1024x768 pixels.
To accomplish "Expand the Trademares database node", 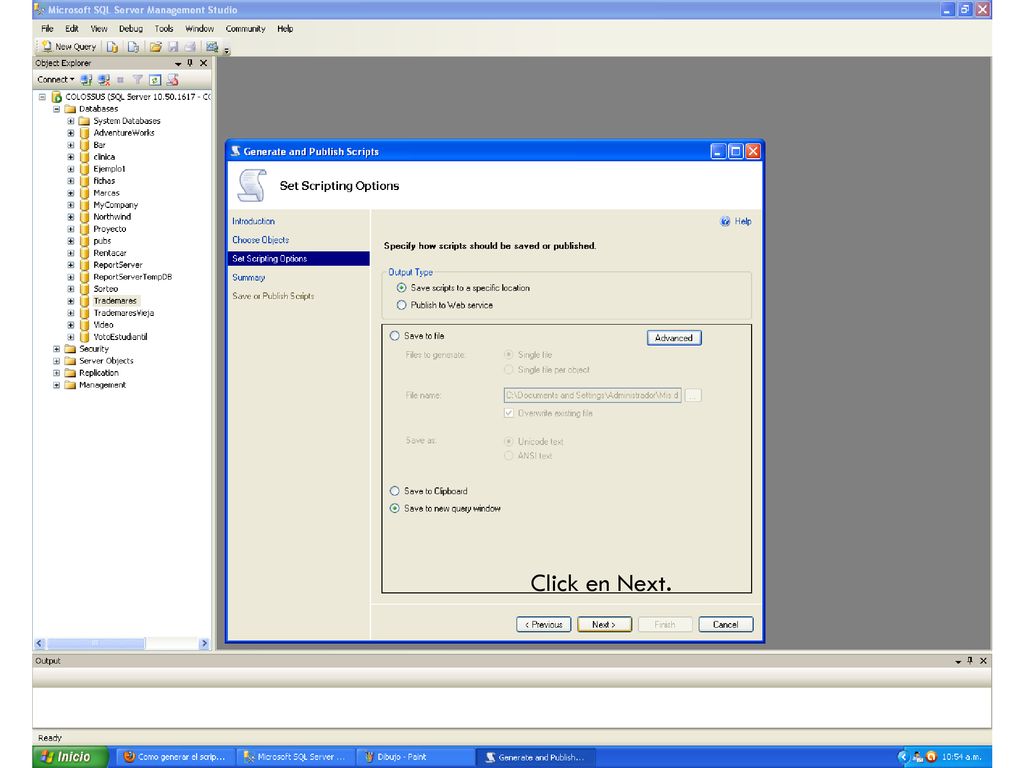I will (x=71, y=301).
